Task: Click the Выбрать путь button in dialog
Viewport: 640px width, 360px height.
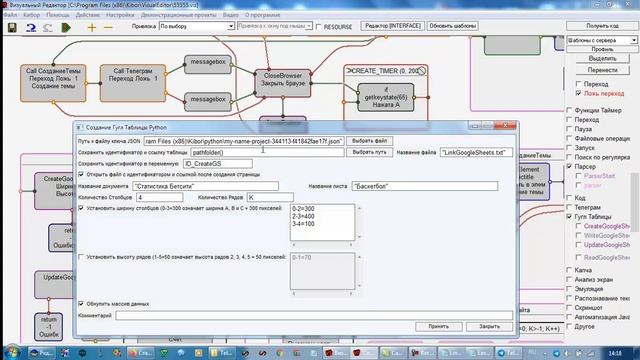Action: point(369,152)
